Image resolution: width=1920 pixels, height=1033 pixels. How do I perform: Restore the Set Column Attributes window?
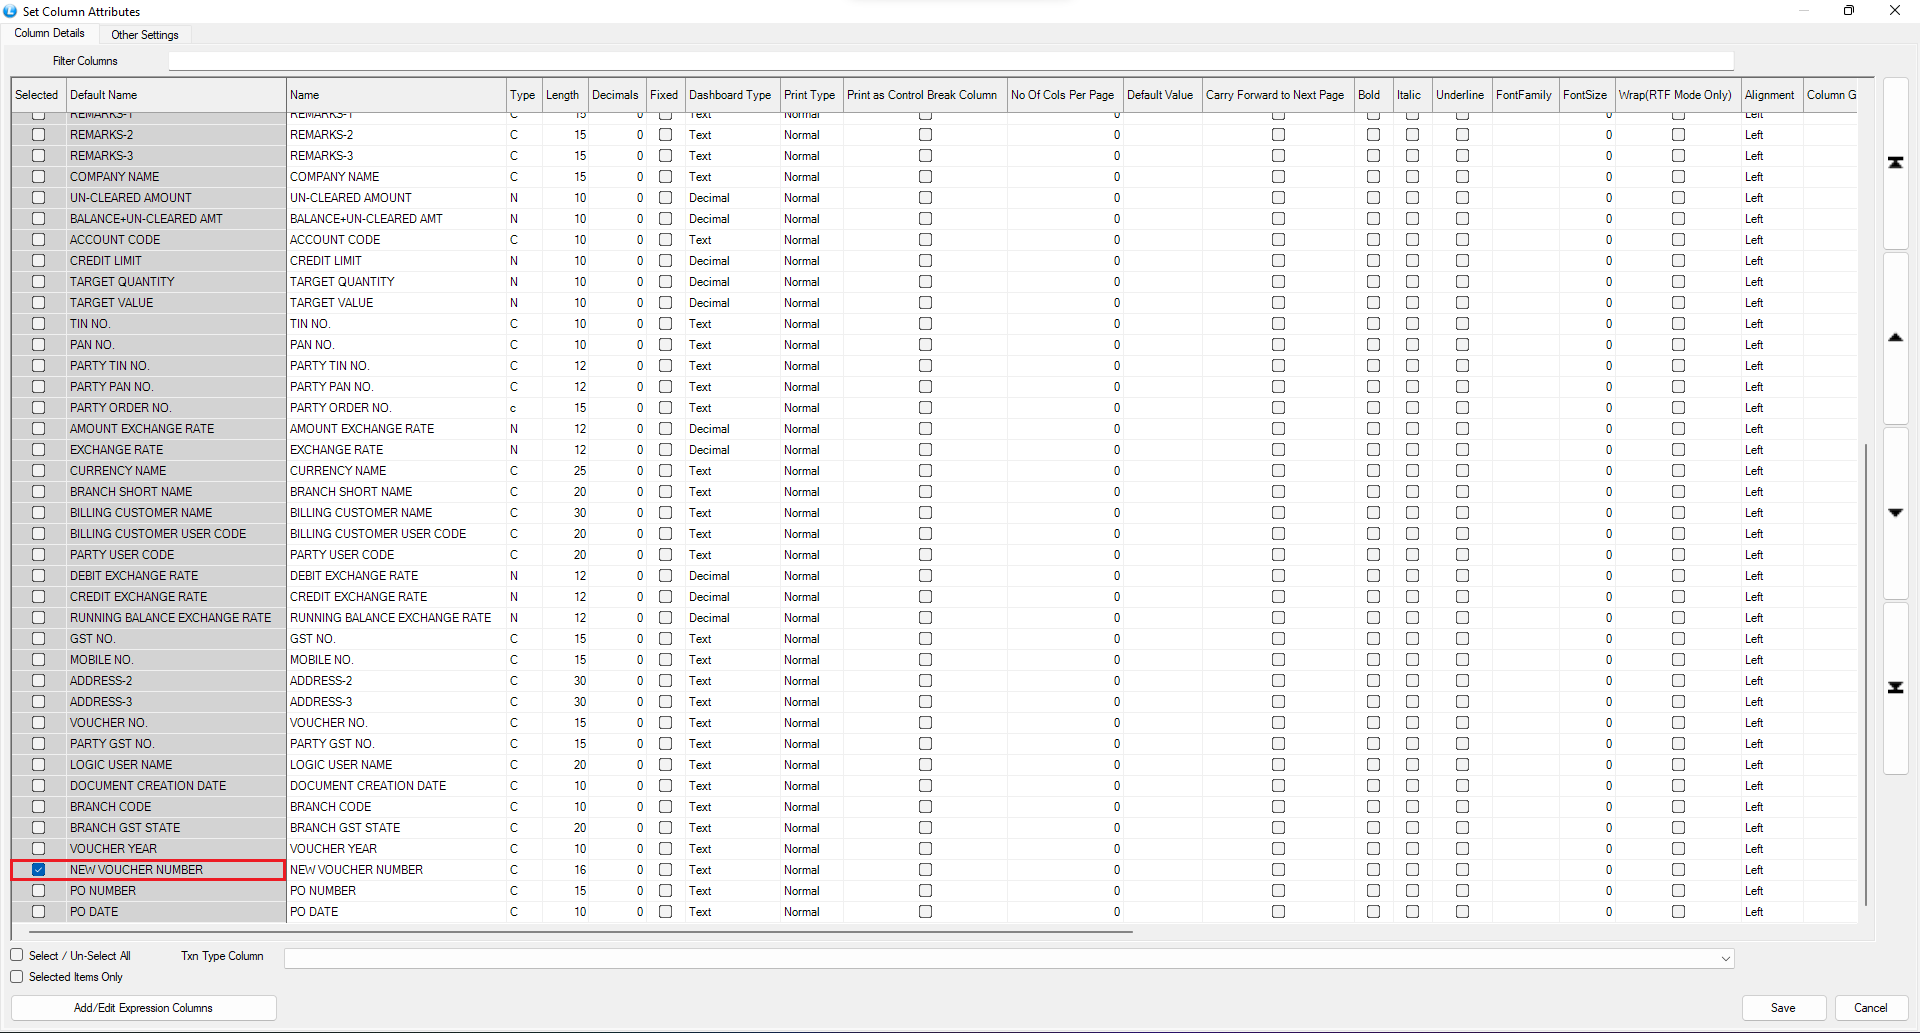tap(1848, 11)
